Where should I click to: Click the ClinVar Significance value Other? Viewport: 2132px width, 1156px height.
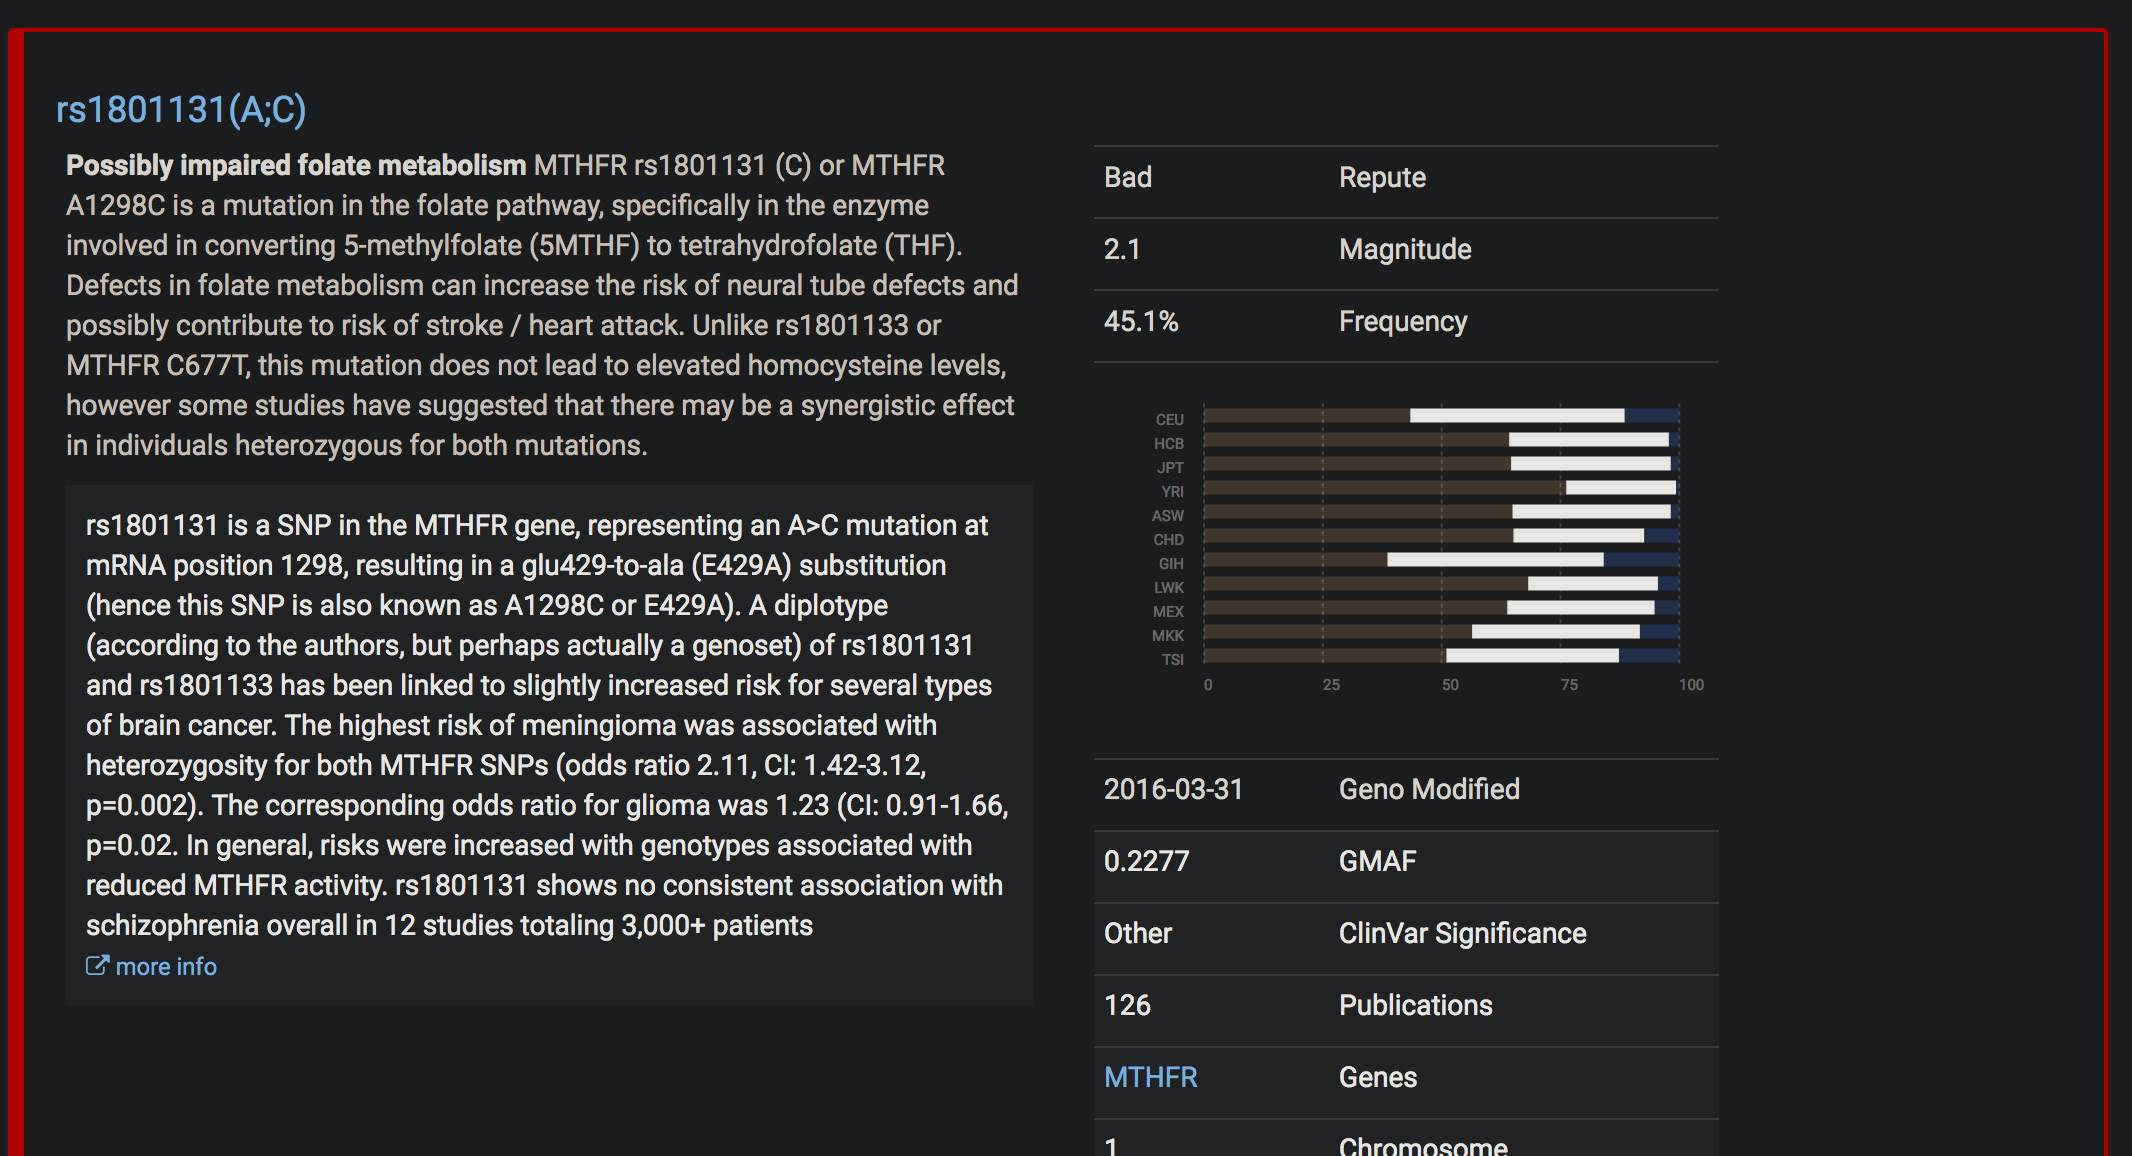coord(1137,934)
